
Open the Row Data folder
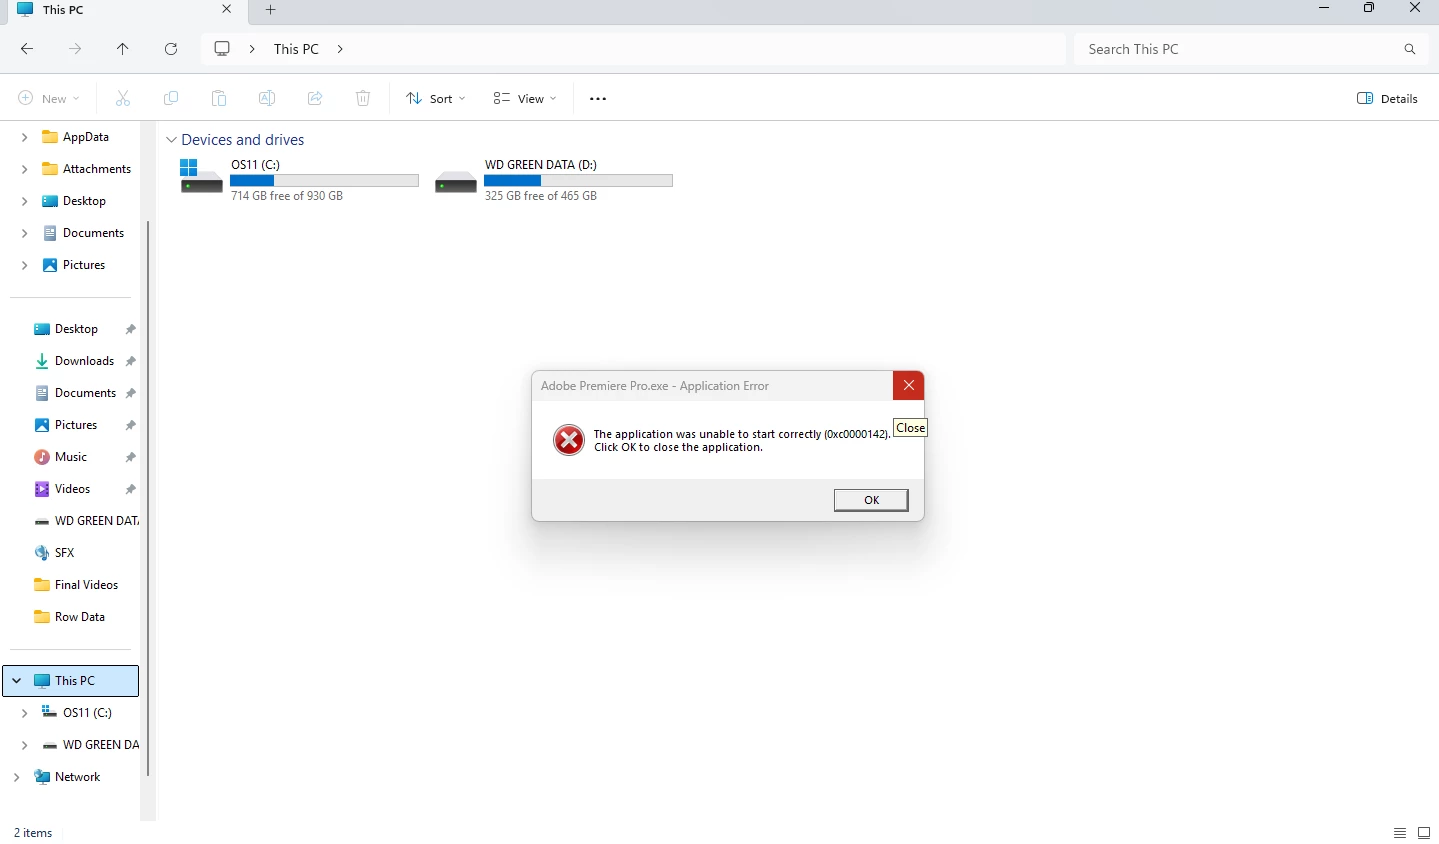point(79,617)
